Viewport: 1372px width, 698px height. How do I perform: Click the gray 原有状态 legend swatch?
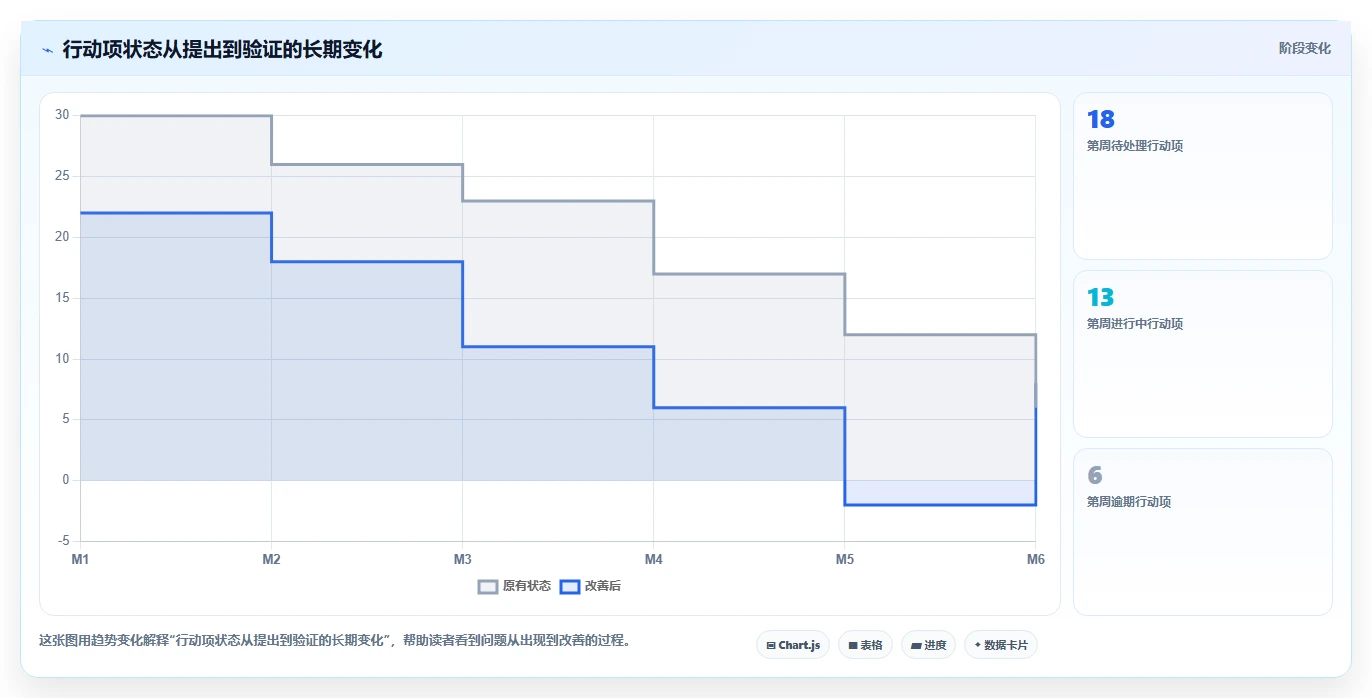click(488, 587)
